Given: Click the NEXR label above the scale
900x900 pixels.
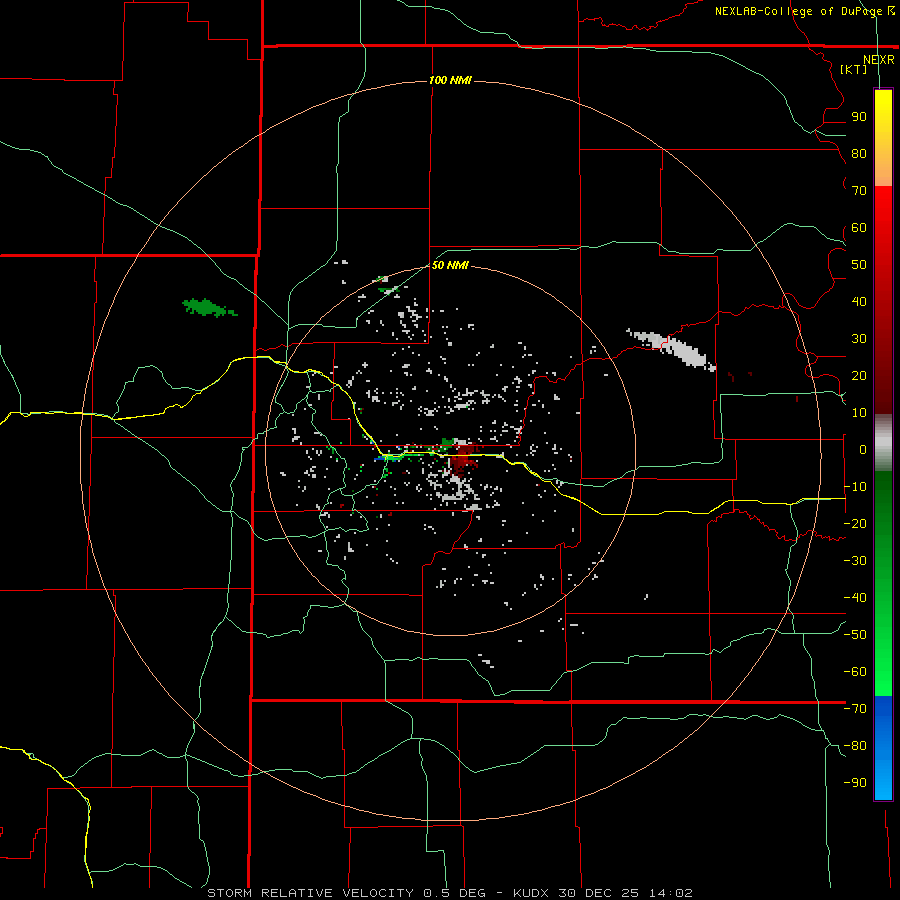Looking at the screenshot, I should 879,59.
